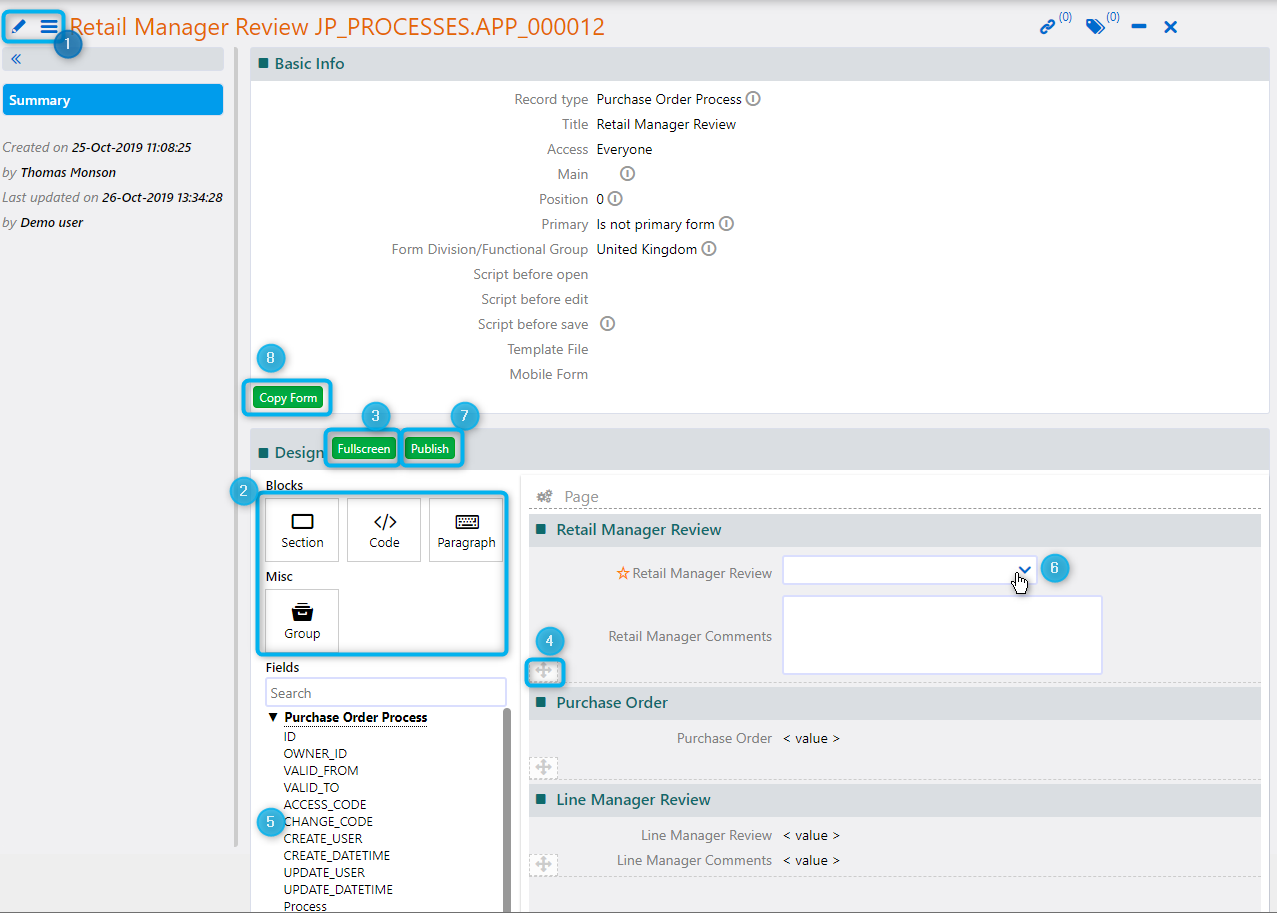Click the Line Manager Review section header

tap(895, 800)
